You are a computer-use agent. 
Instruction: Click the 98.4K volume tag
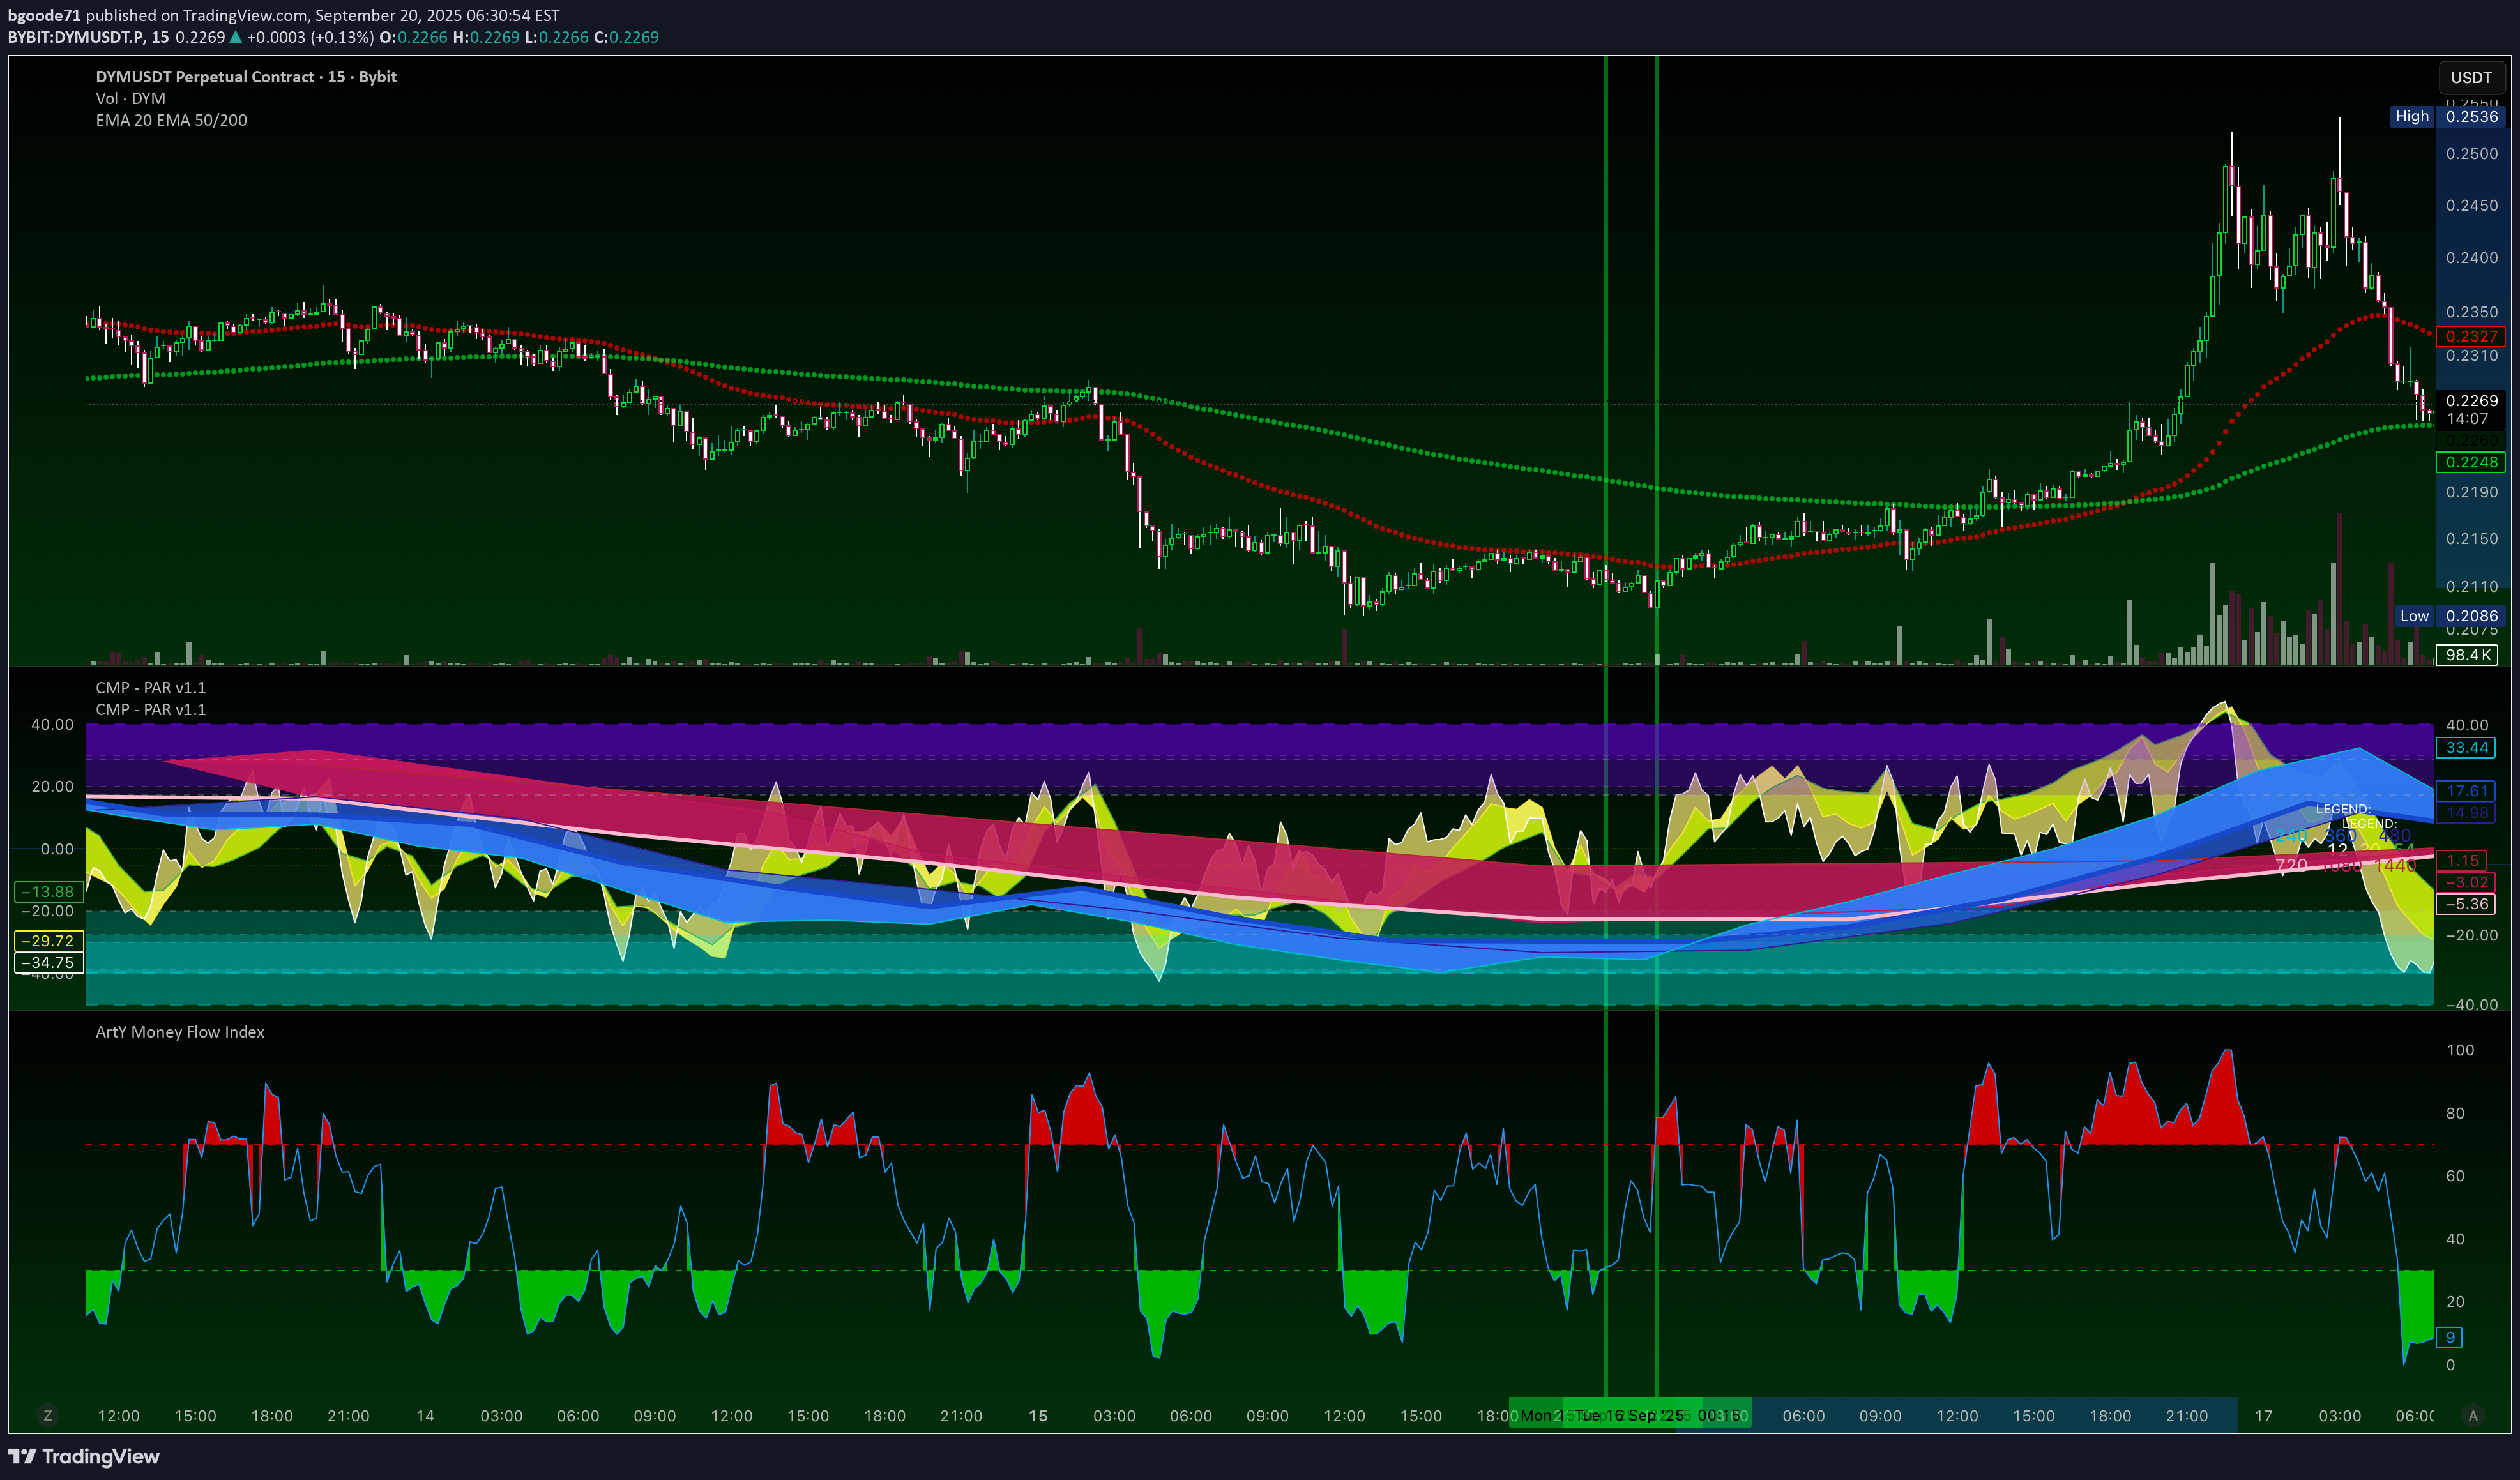click(x=2468, y=655)
